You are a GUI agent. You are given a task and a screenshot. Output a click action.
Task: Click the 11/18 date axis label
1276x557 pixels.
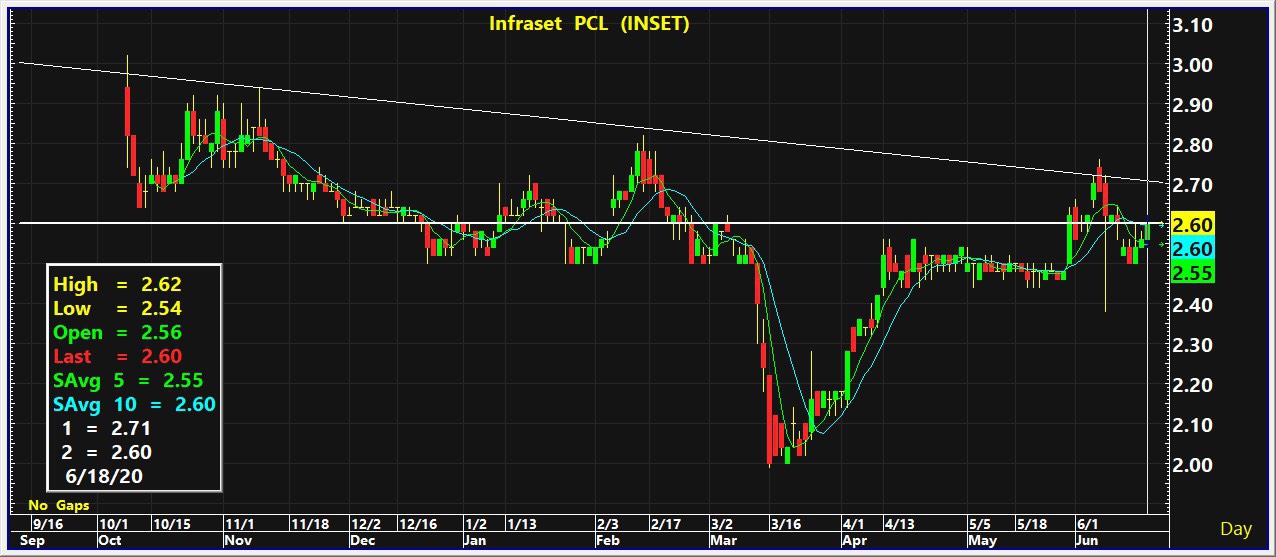[309, 524]
